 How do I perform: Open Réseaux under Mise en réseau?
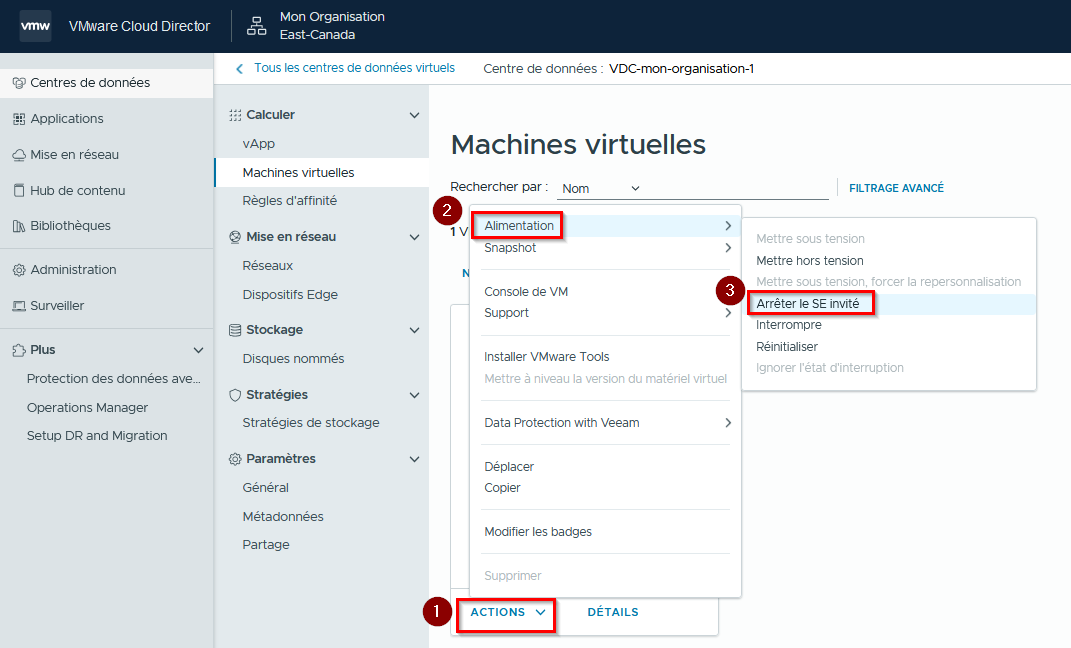(x=268, y=266)
